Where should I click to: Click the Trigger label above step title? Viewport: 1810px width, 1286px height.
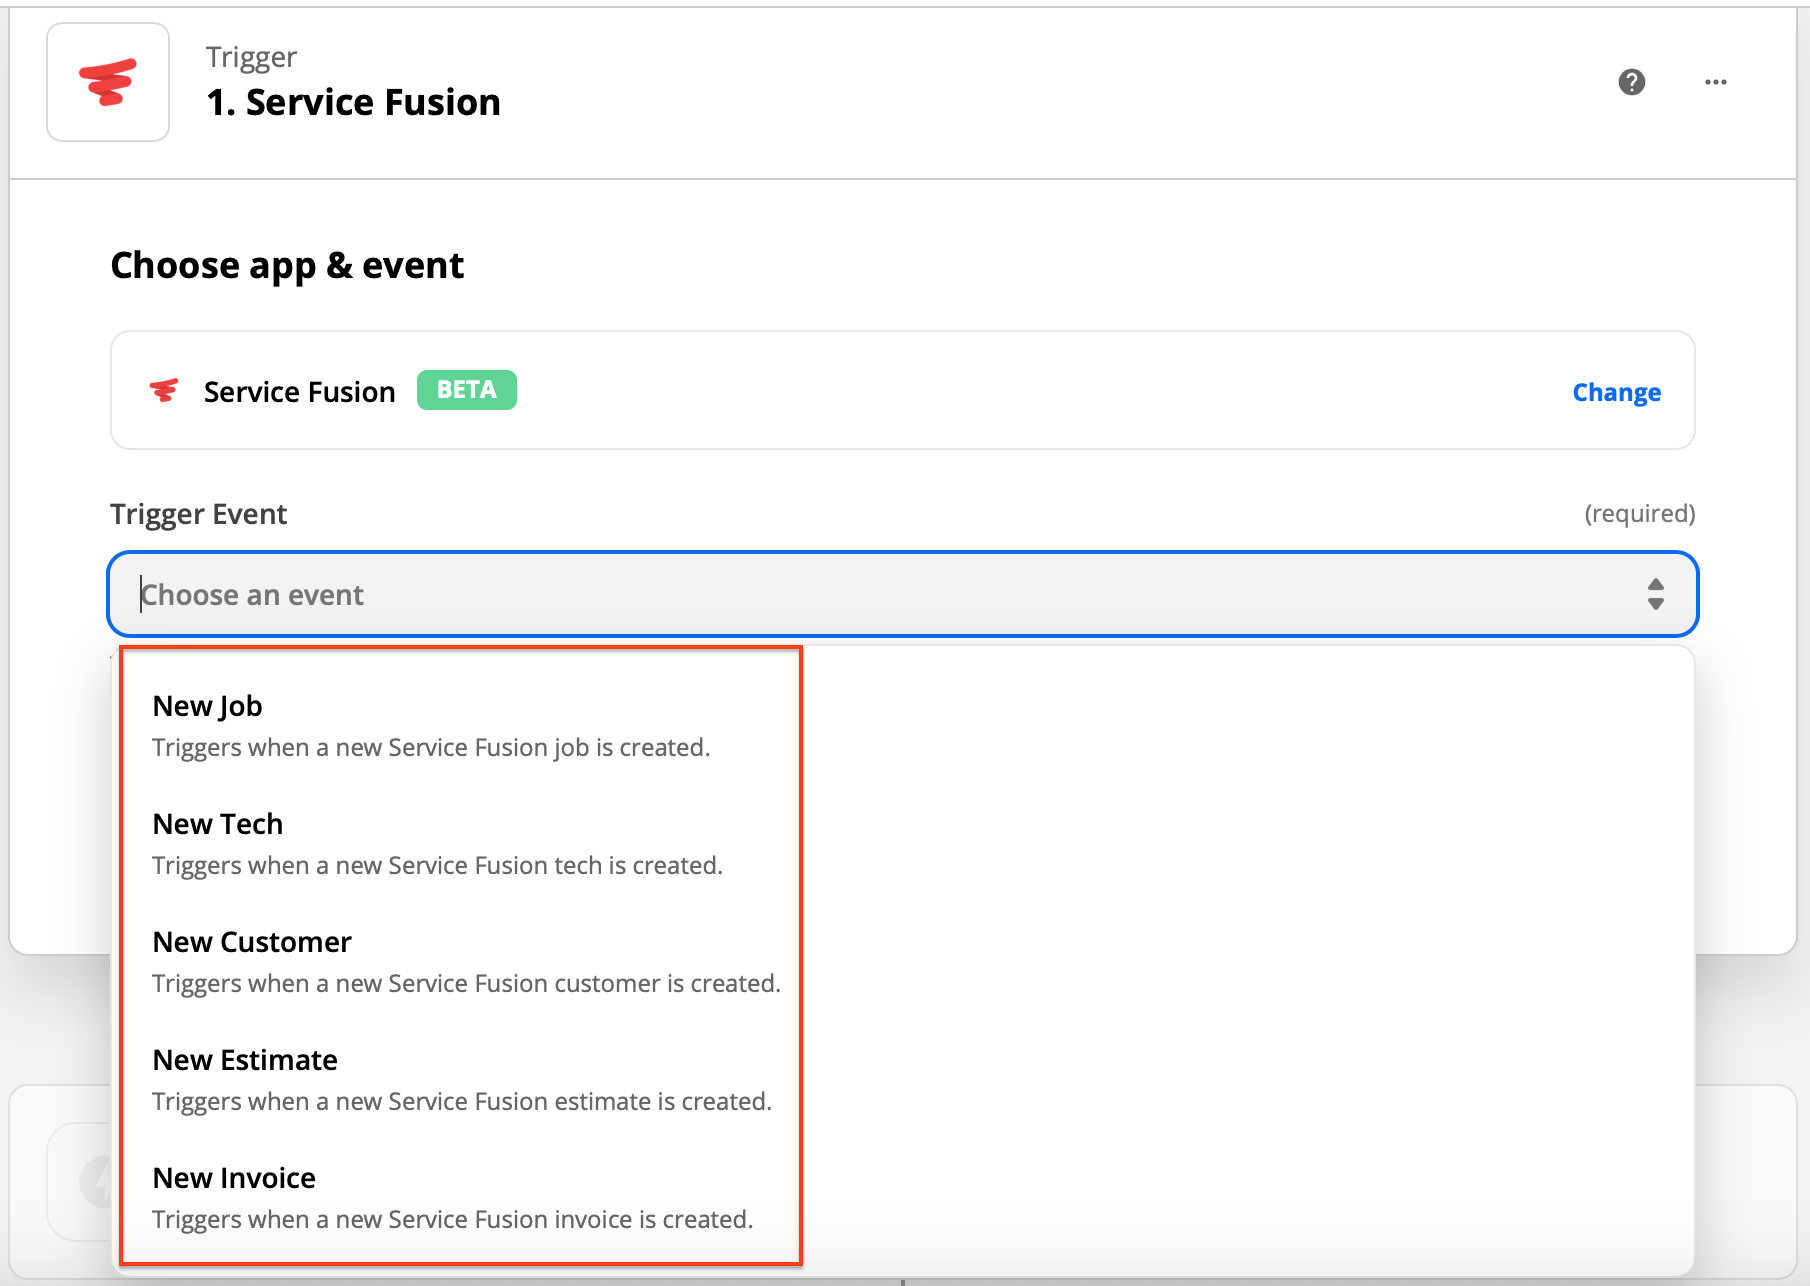[x=251, y=57]
